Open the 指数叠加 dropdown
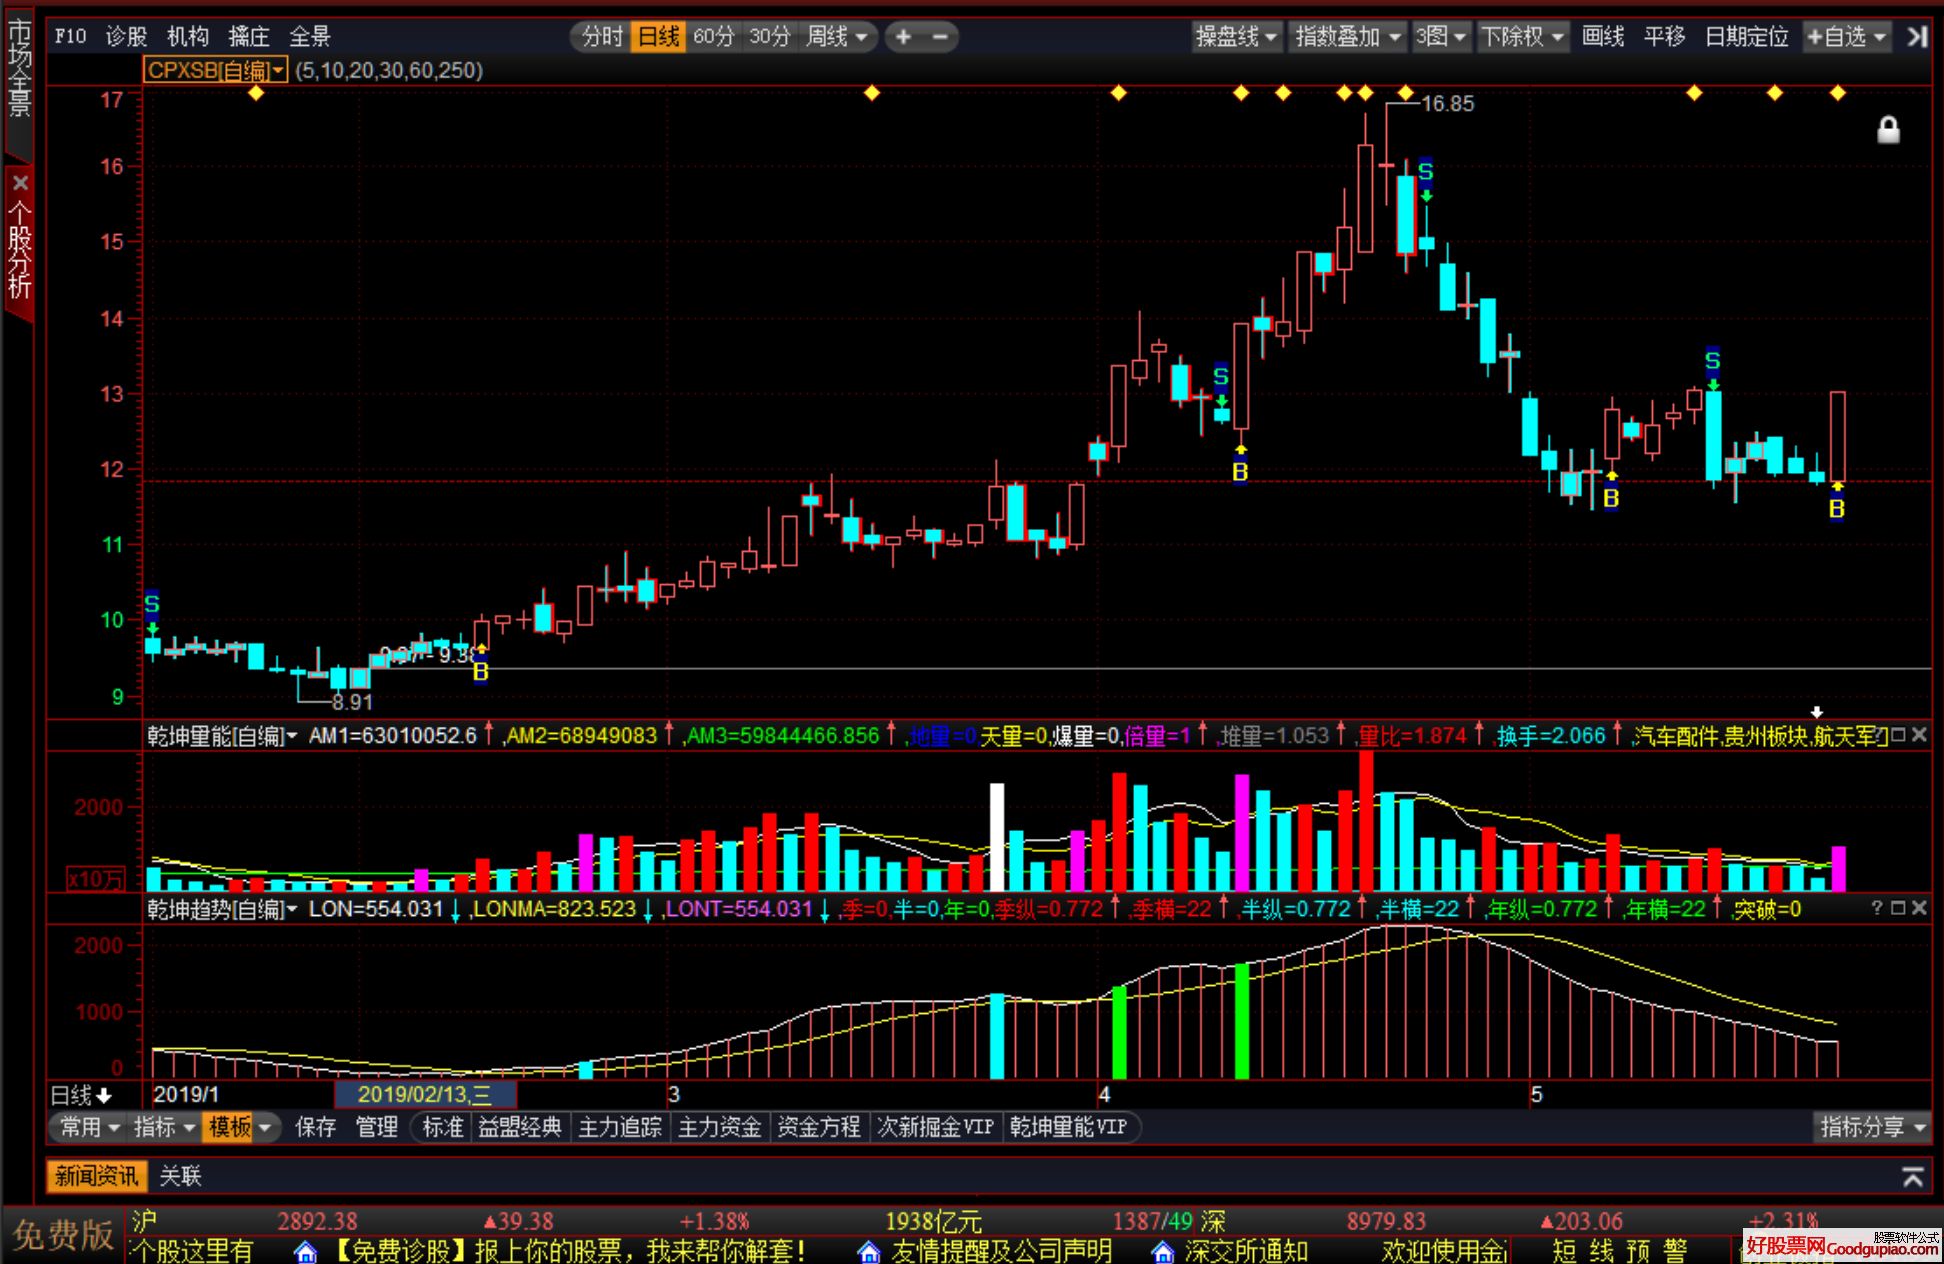The width and height of the screenshot is (1944, 1264). [1347, 37]
